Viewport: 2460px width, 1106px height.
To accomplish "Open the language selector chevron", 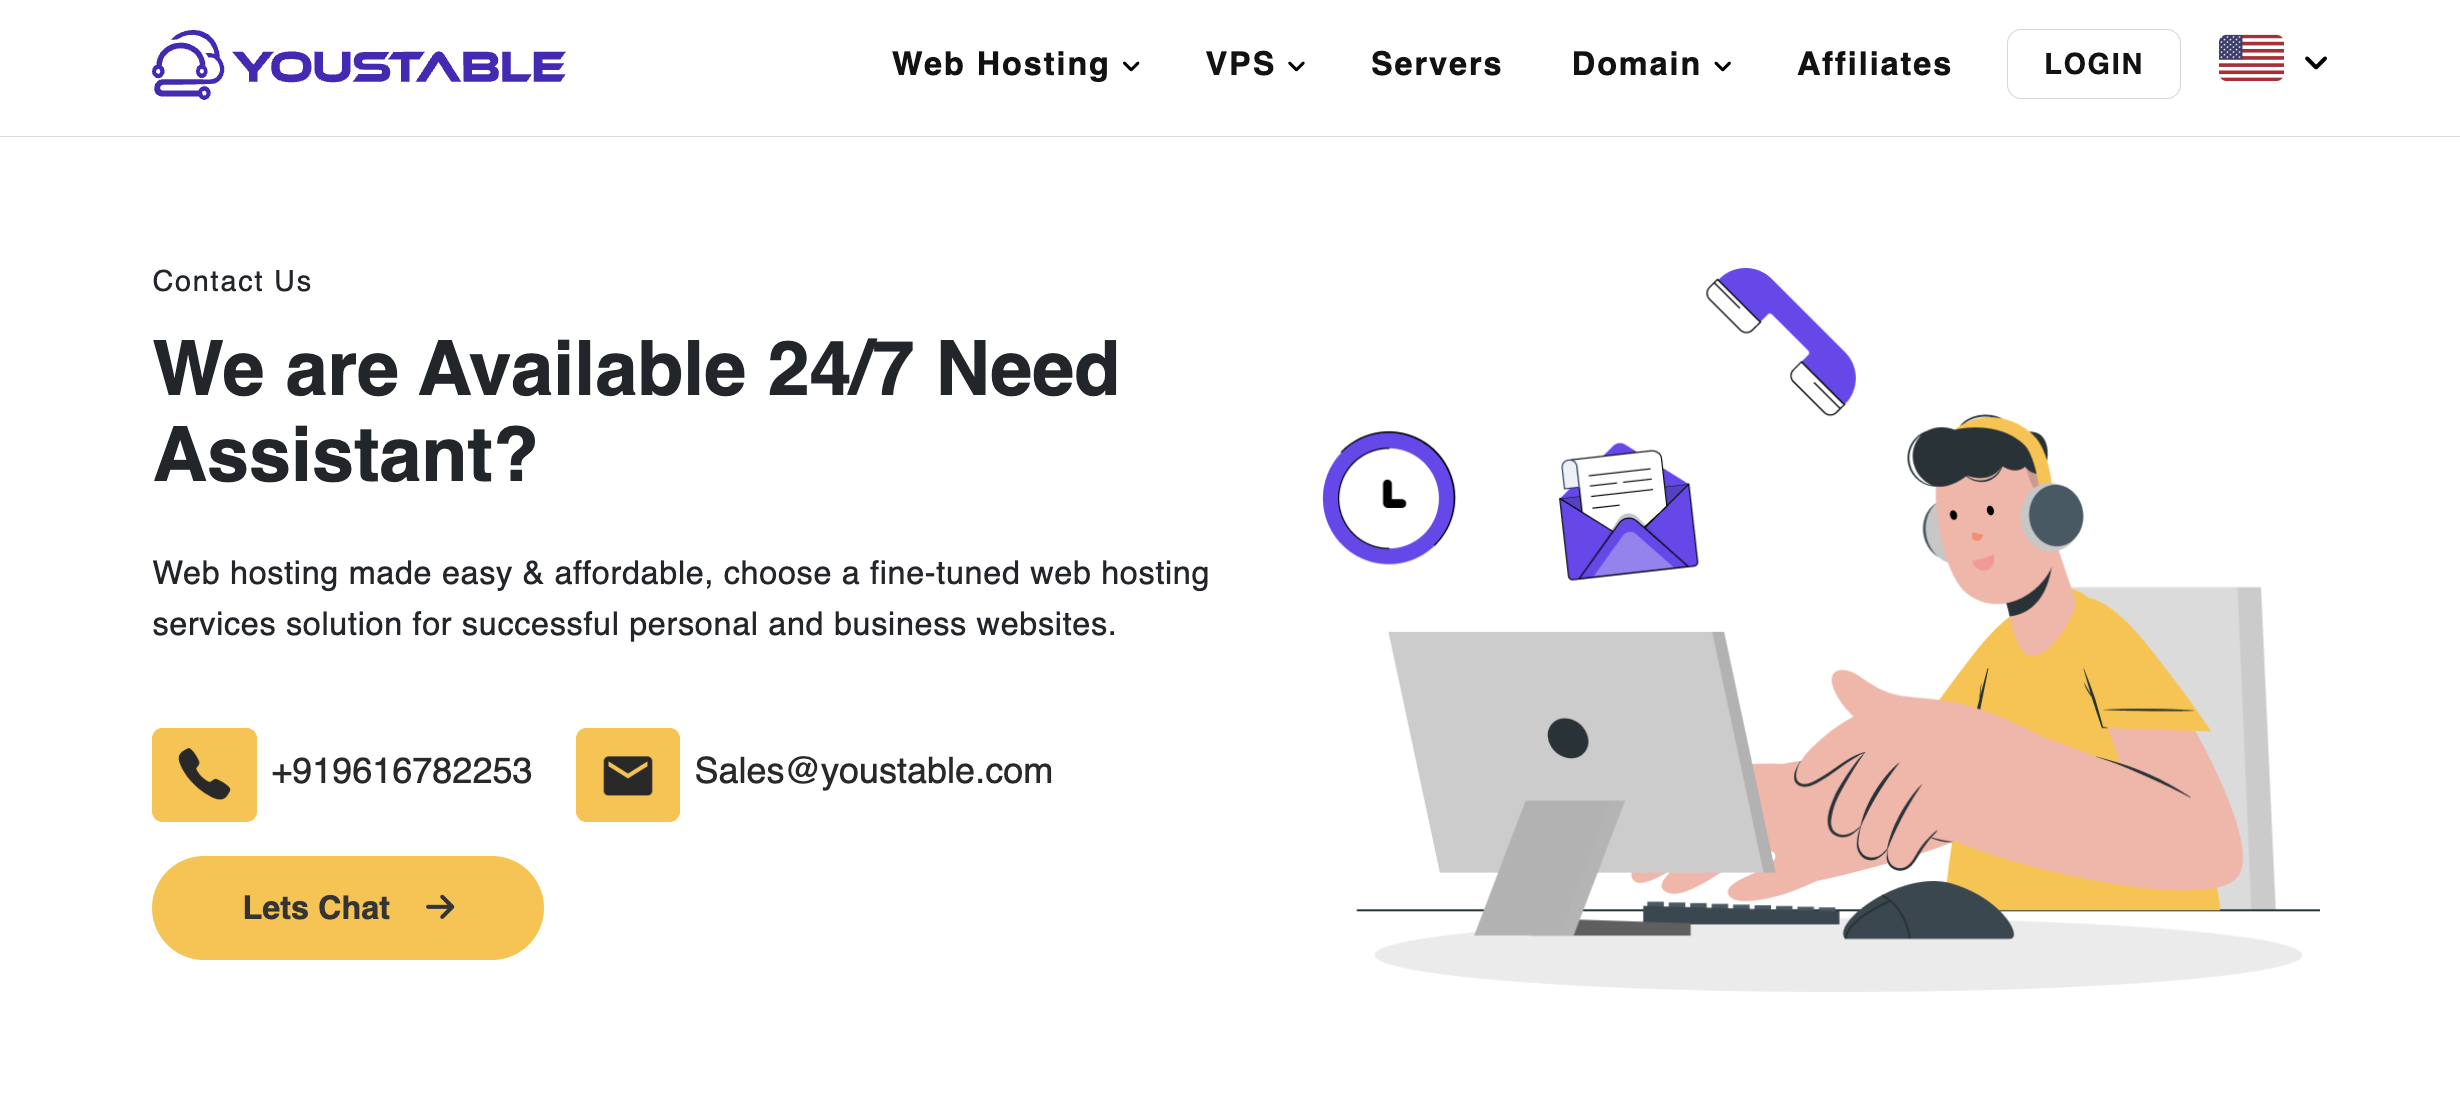I will [x=2316, y=63].
